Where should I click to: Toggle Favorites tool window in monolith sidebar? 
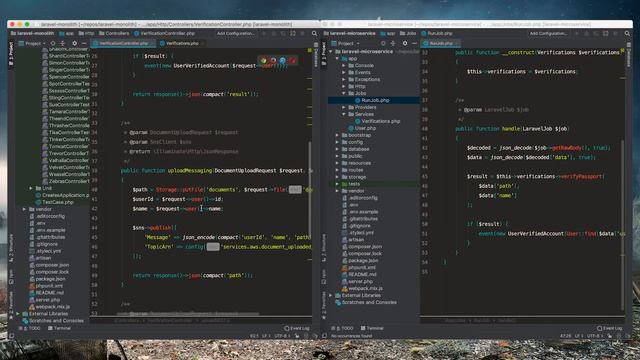[11, 305]
